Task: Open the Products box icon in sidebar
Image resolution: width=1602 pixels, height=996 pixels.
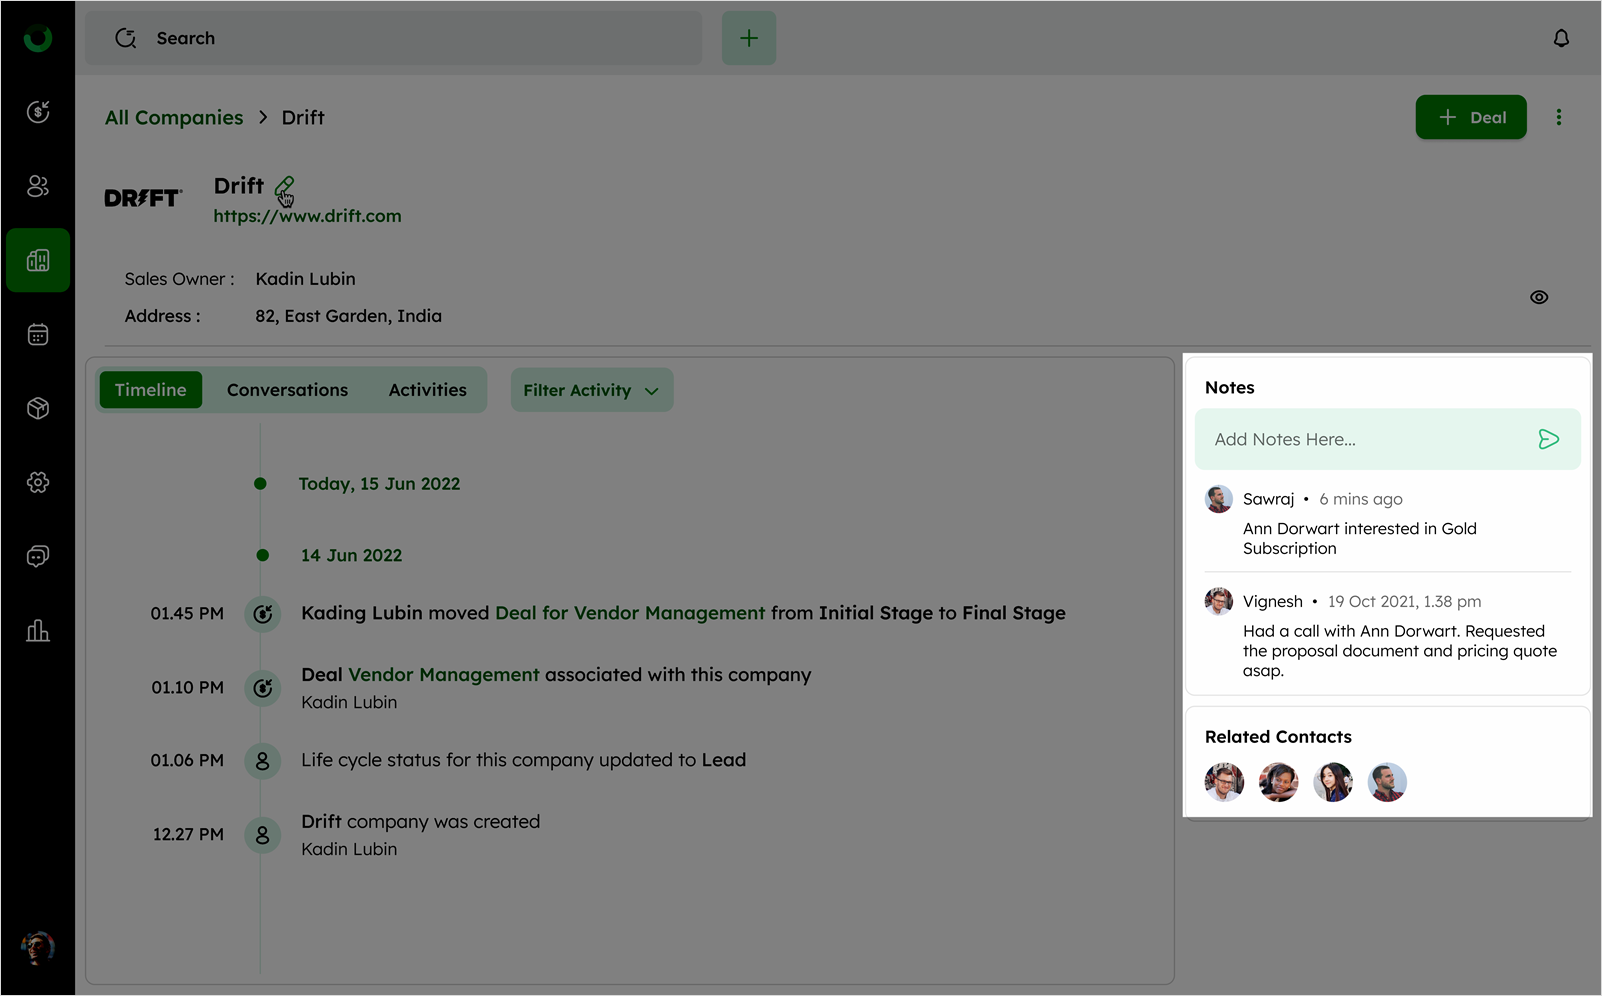Action: [38, 408]
